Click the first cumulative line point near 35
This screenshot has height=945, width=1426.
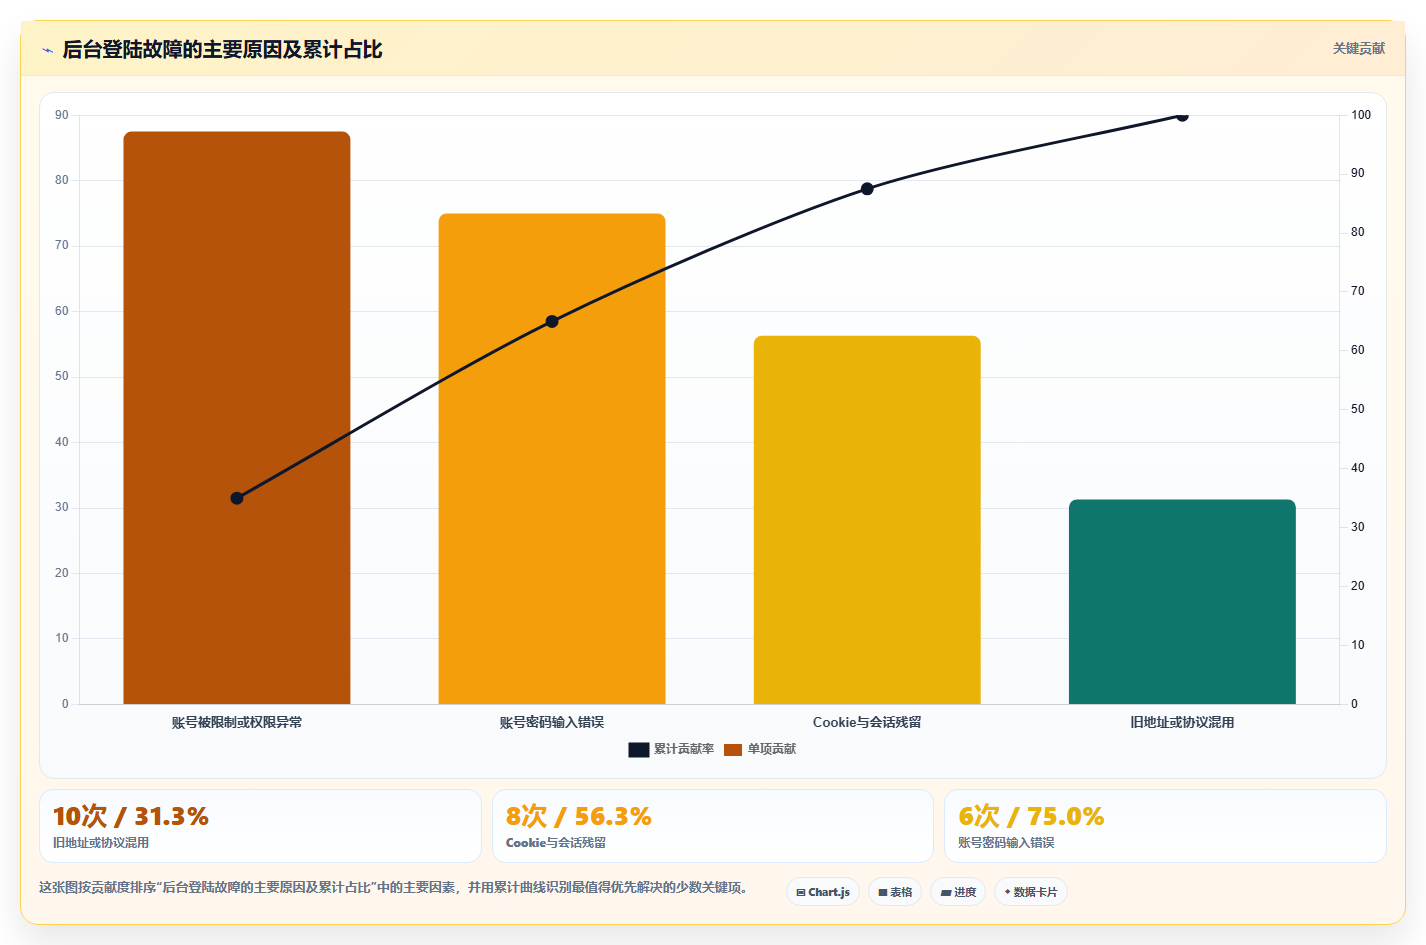coord(237,498)
